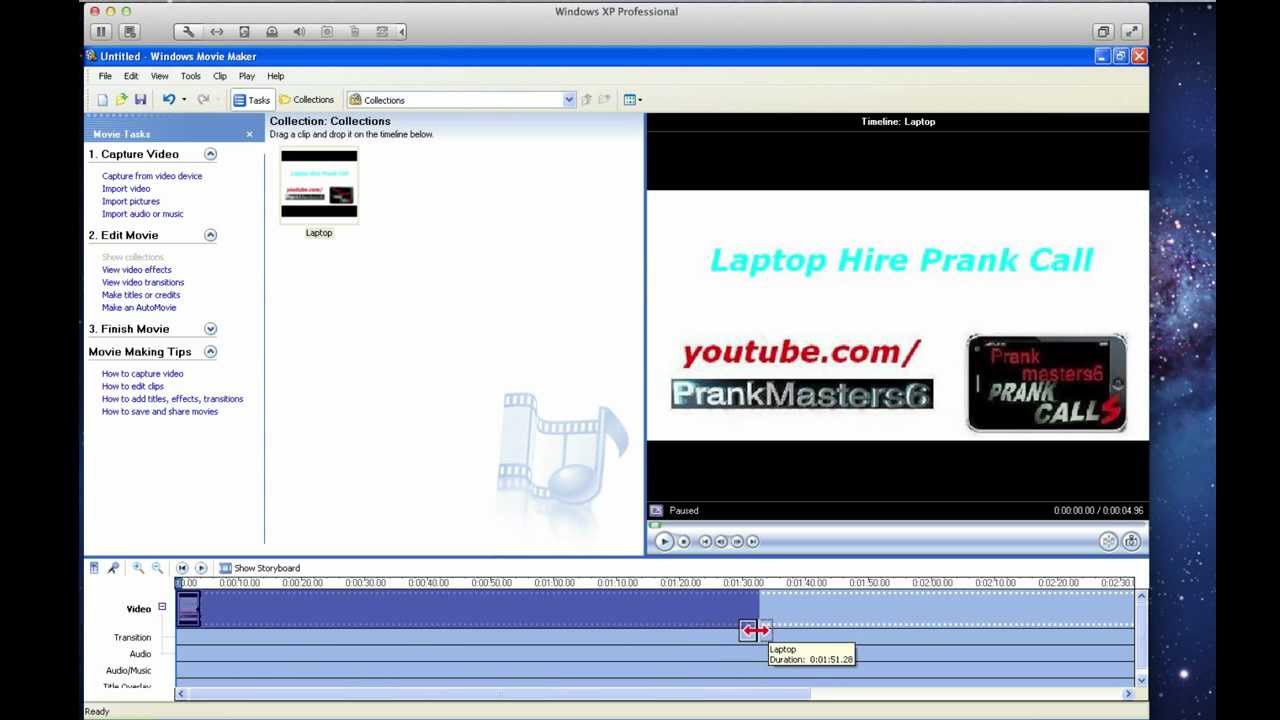The image size is (1280, 720).
Task: Click the preview seek bar
Action: point(897,524)
